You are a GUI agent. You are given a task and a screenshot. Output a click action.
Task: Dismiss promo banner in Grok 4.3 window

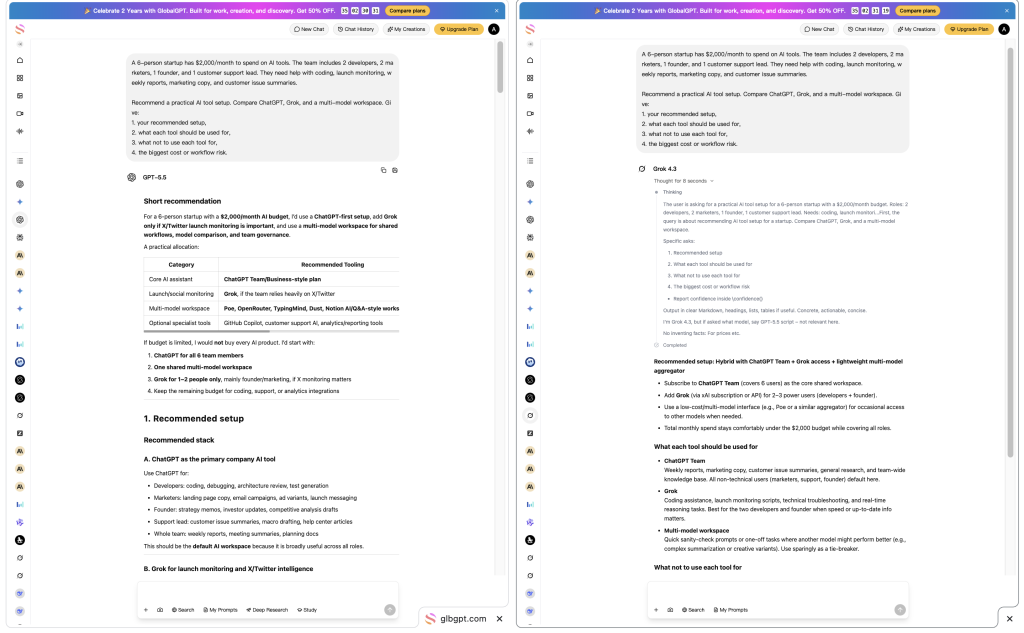(1006, 10)
